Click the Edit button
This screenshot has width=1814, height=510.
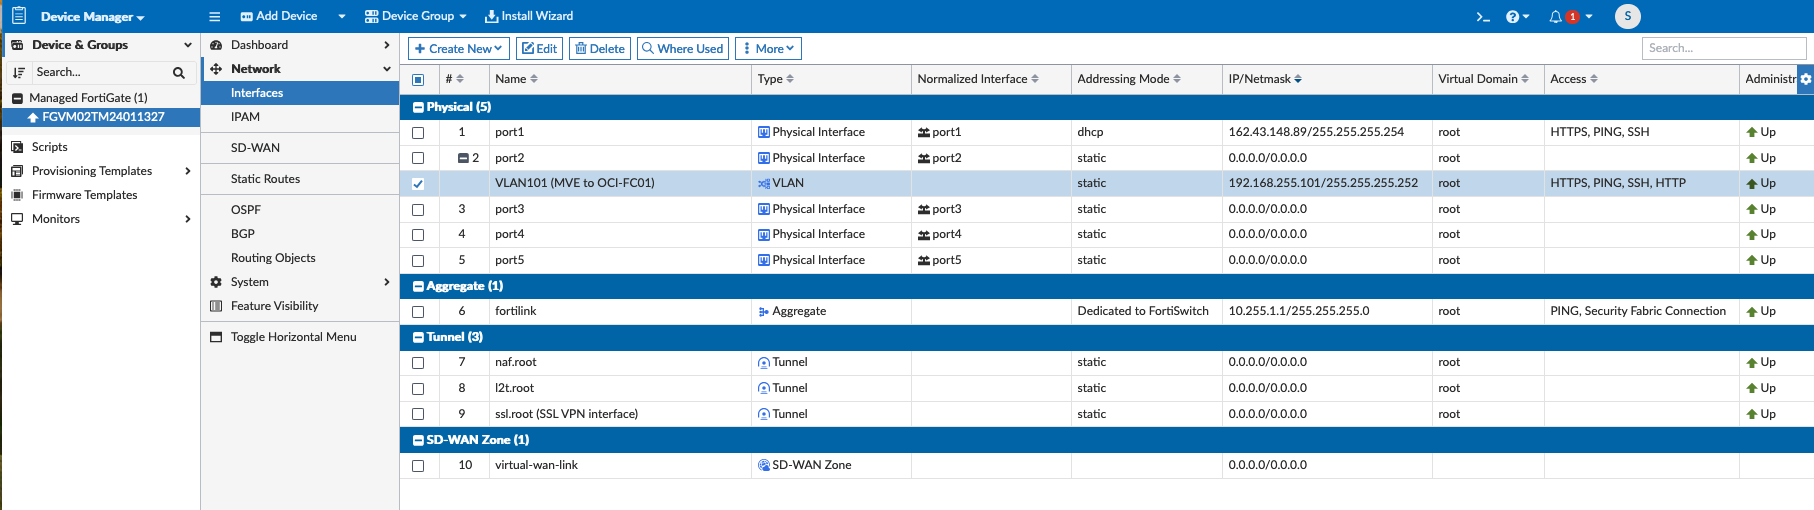click(x=540, y=48)
